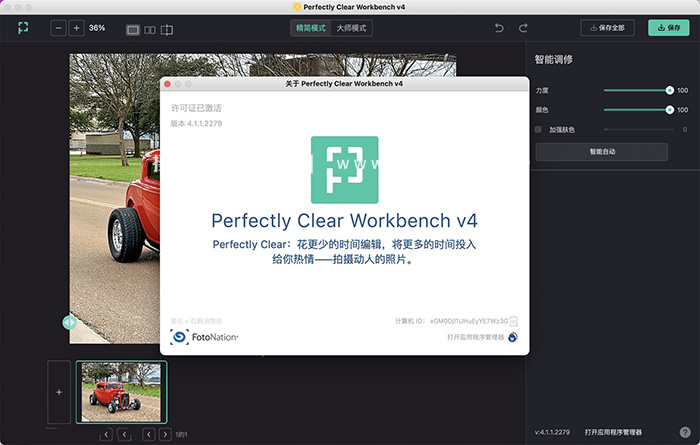Click the app manager globe icon in dialog
The height and width of the screenshot is (445, 700).
(513, 337)
